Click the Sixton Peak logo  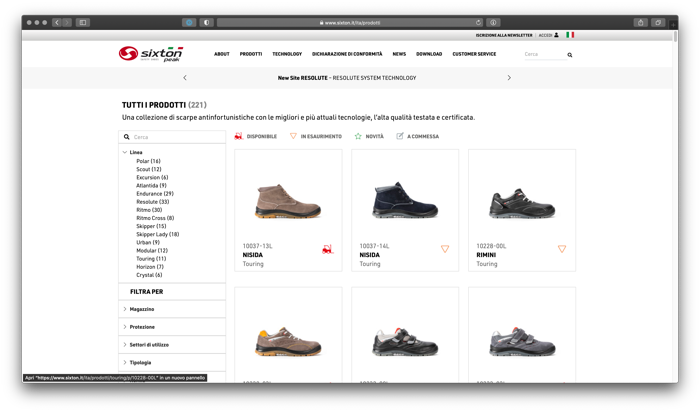click(150, 54)
